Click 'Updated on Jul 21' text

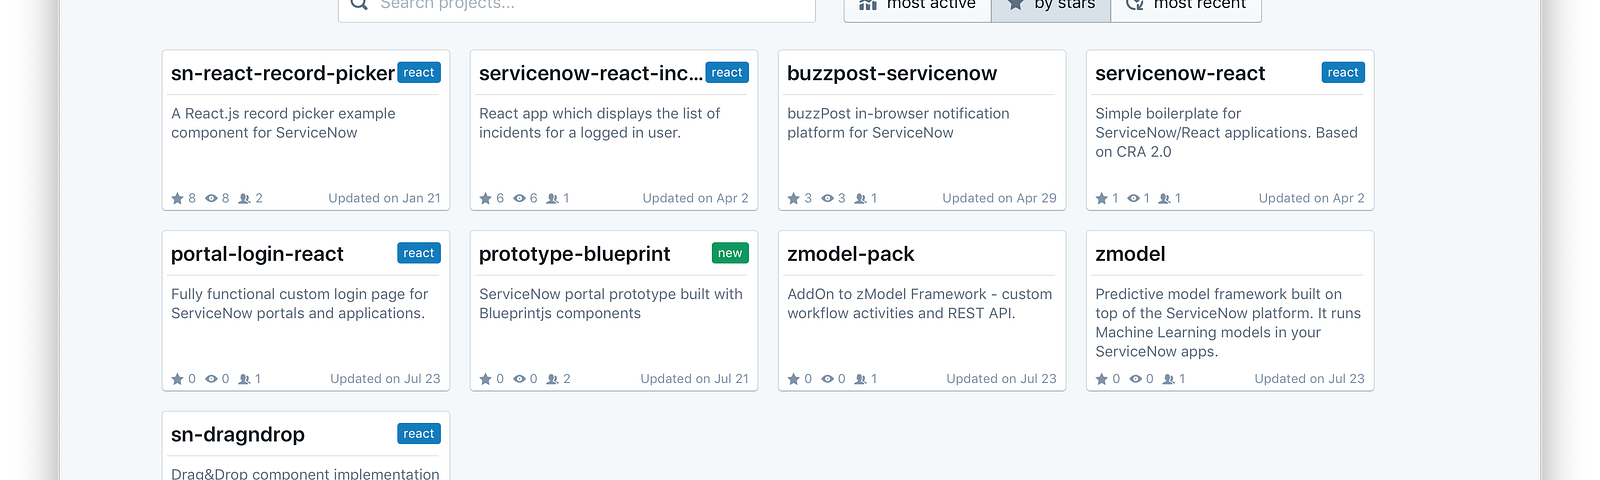(x=694, y=379)
